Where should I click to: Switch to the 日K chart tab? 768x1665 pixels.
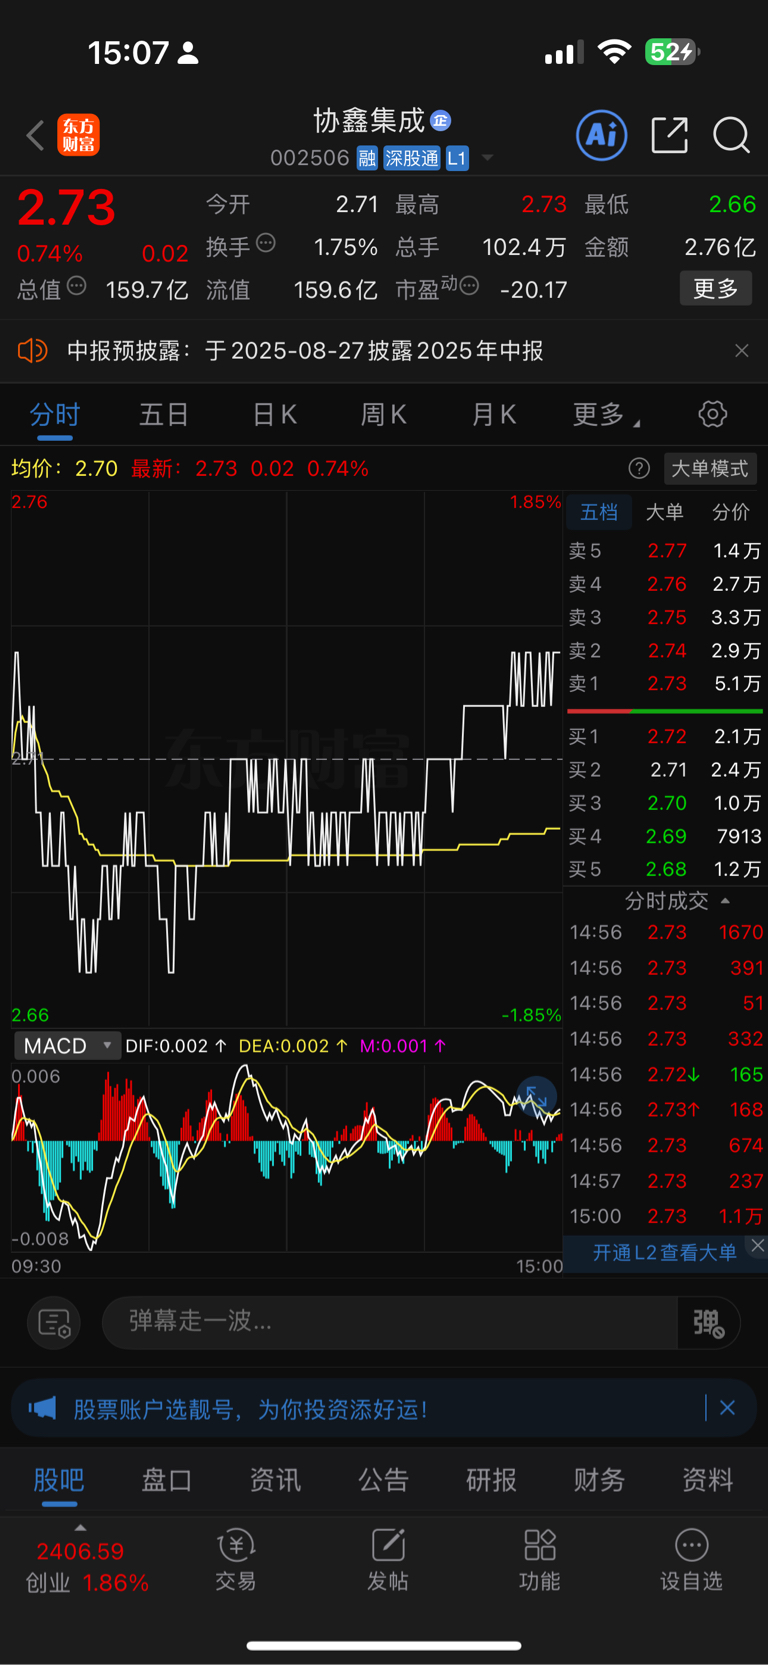274,414
